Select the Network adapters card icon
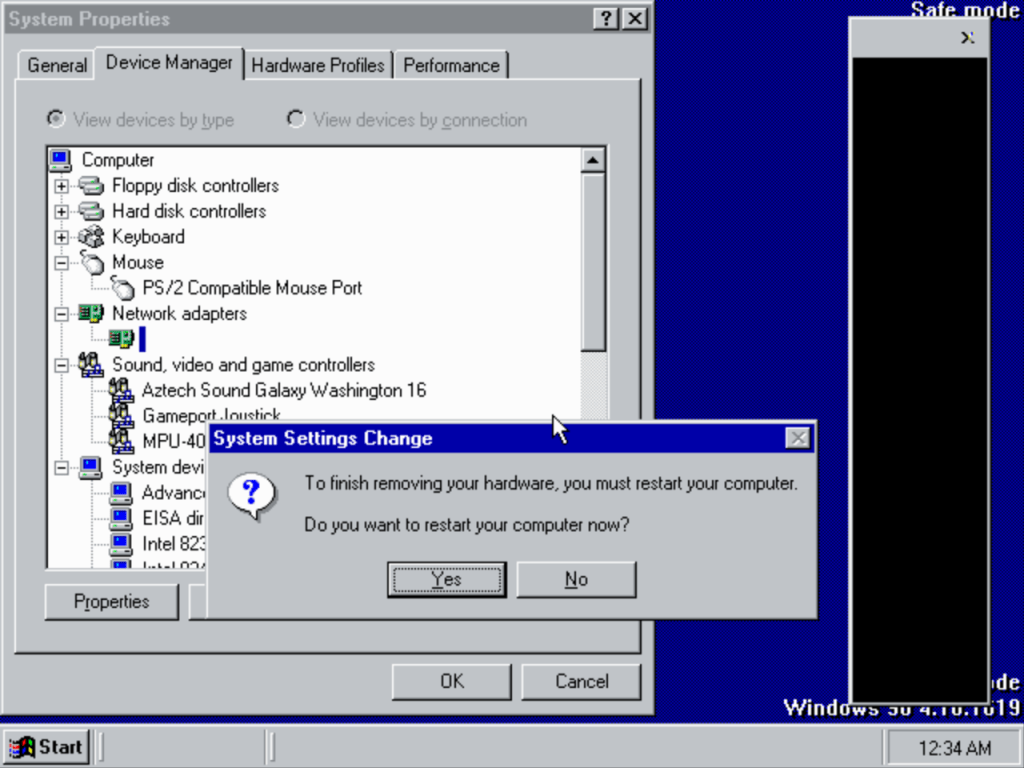The height and width of the screenshot is (768, 1024). (91, 314)
